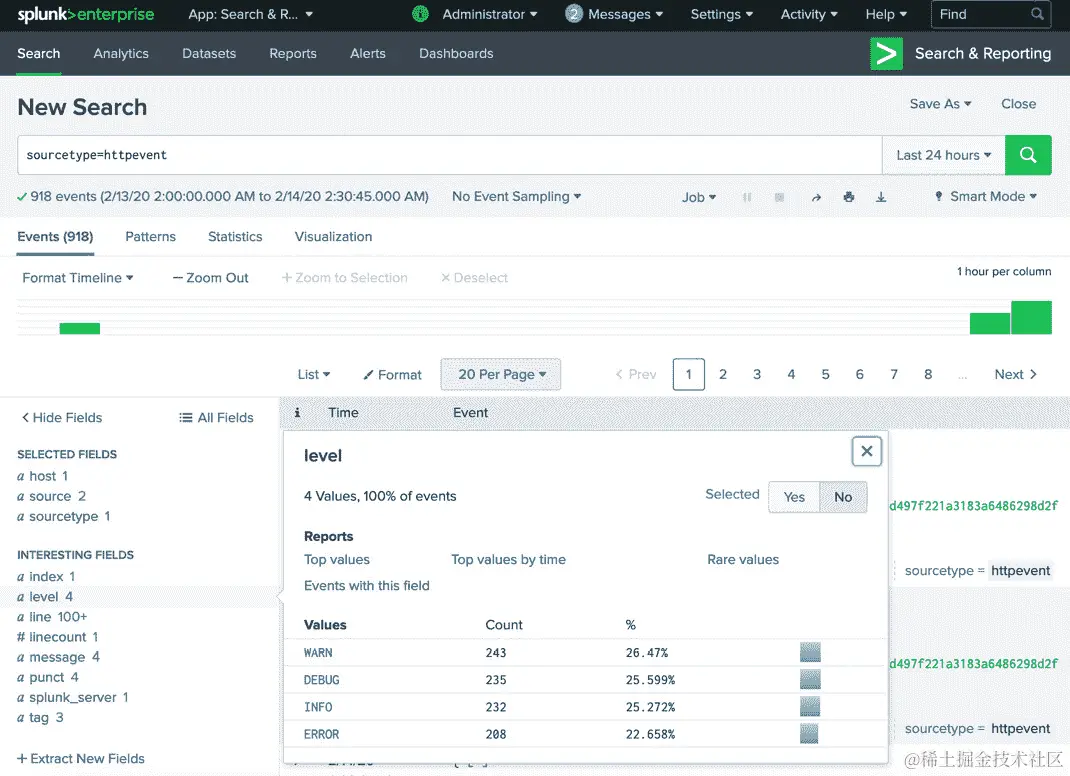This screenshot has width=1070, height=776.
Task: Go to the Next results page
Action: [1015, 375]
